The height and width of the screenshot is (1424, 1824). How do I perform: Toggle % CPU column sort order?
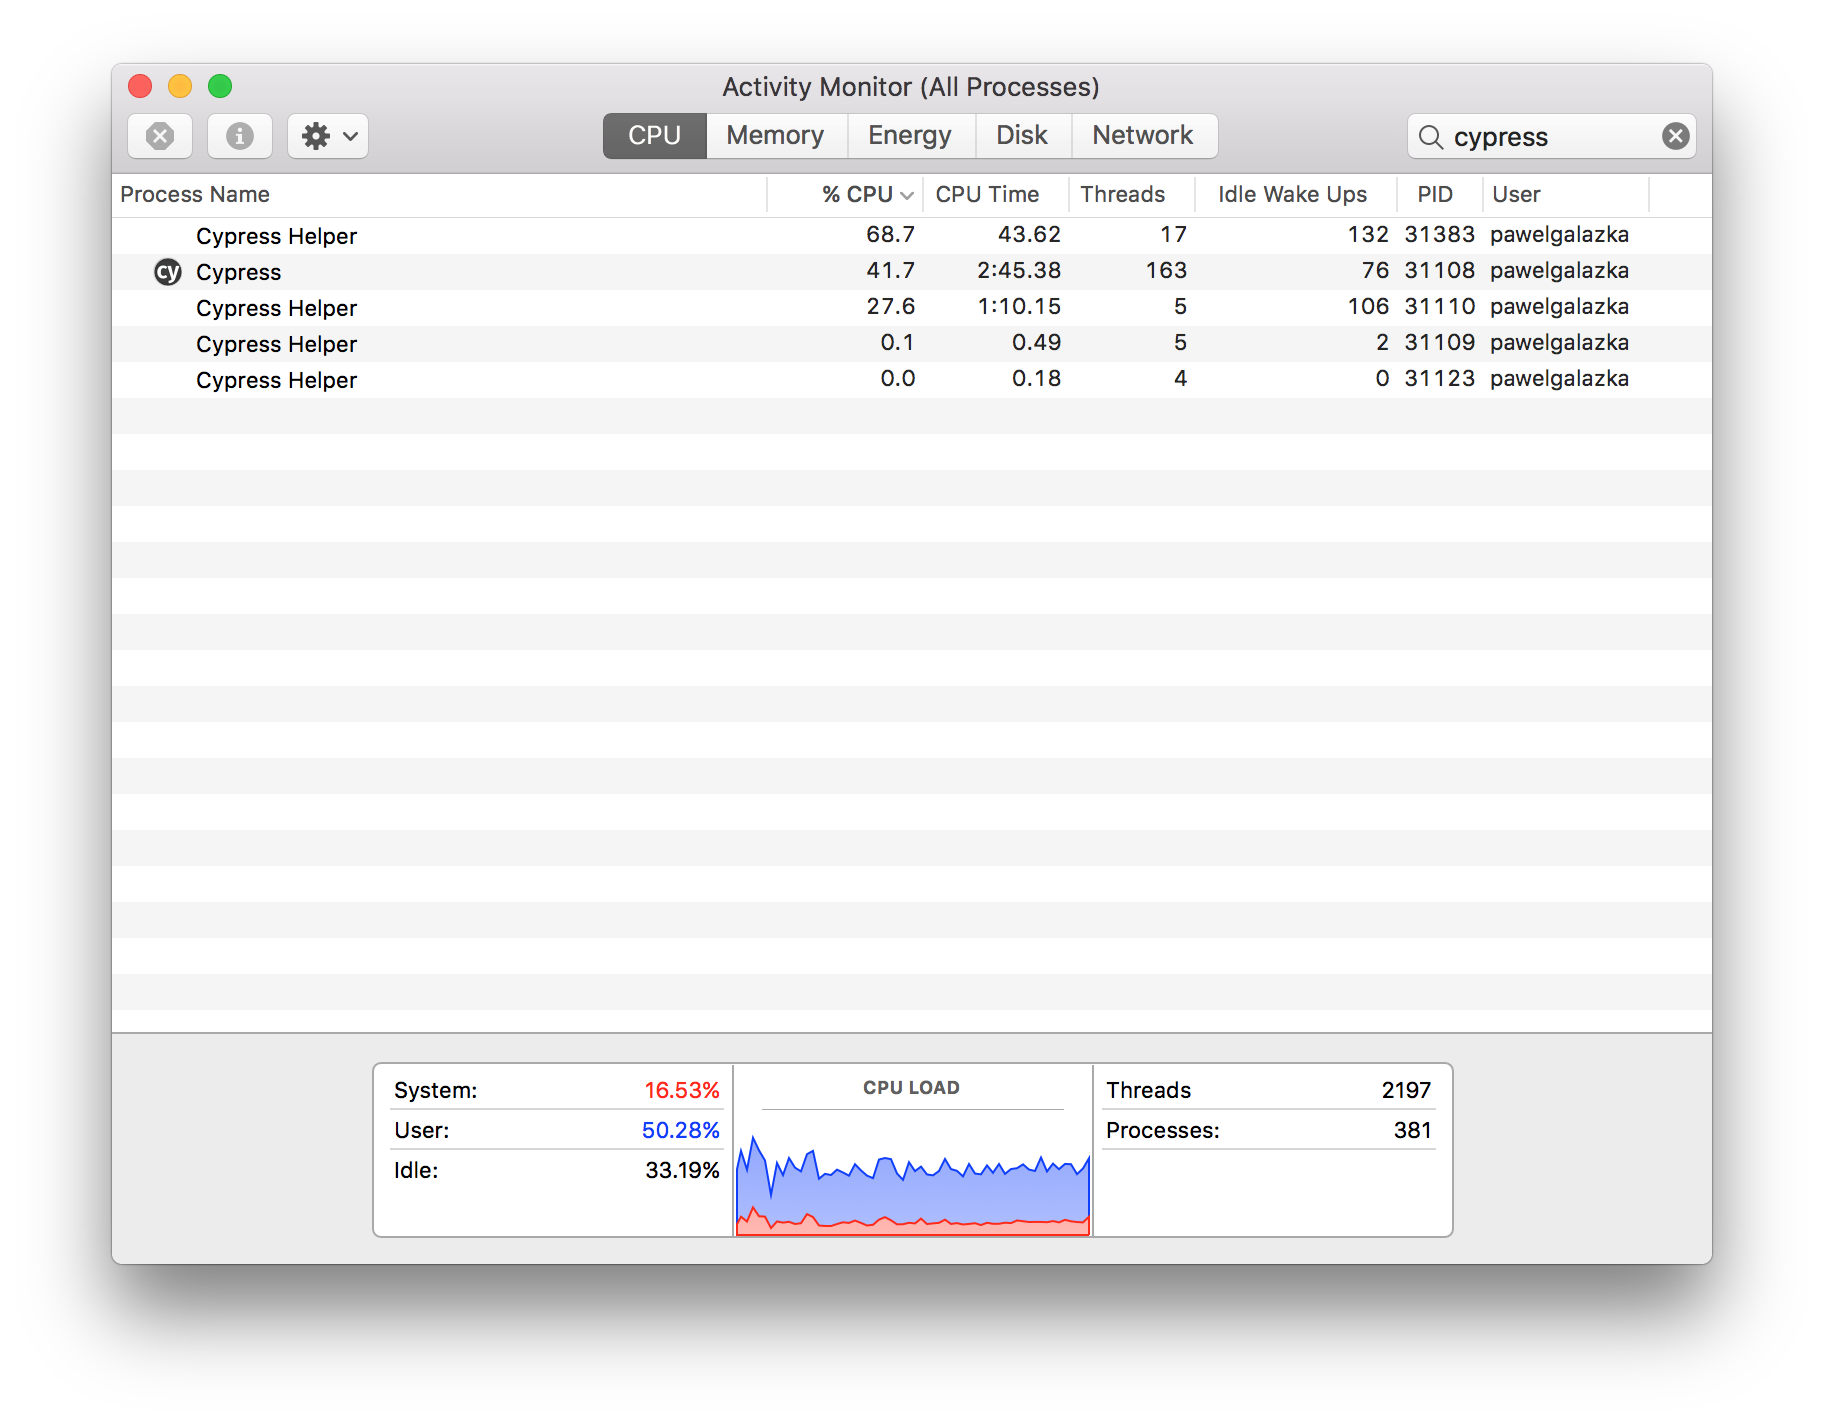845,195
